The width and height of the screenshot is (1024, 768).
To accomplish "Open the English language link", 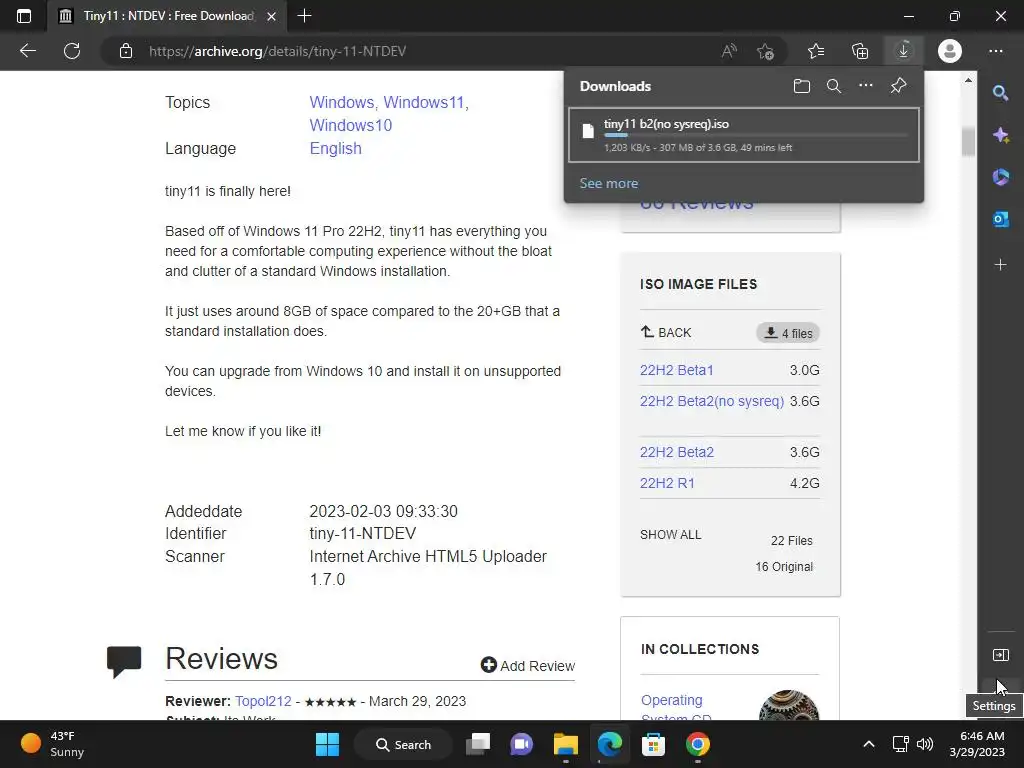I will point(336,149).
